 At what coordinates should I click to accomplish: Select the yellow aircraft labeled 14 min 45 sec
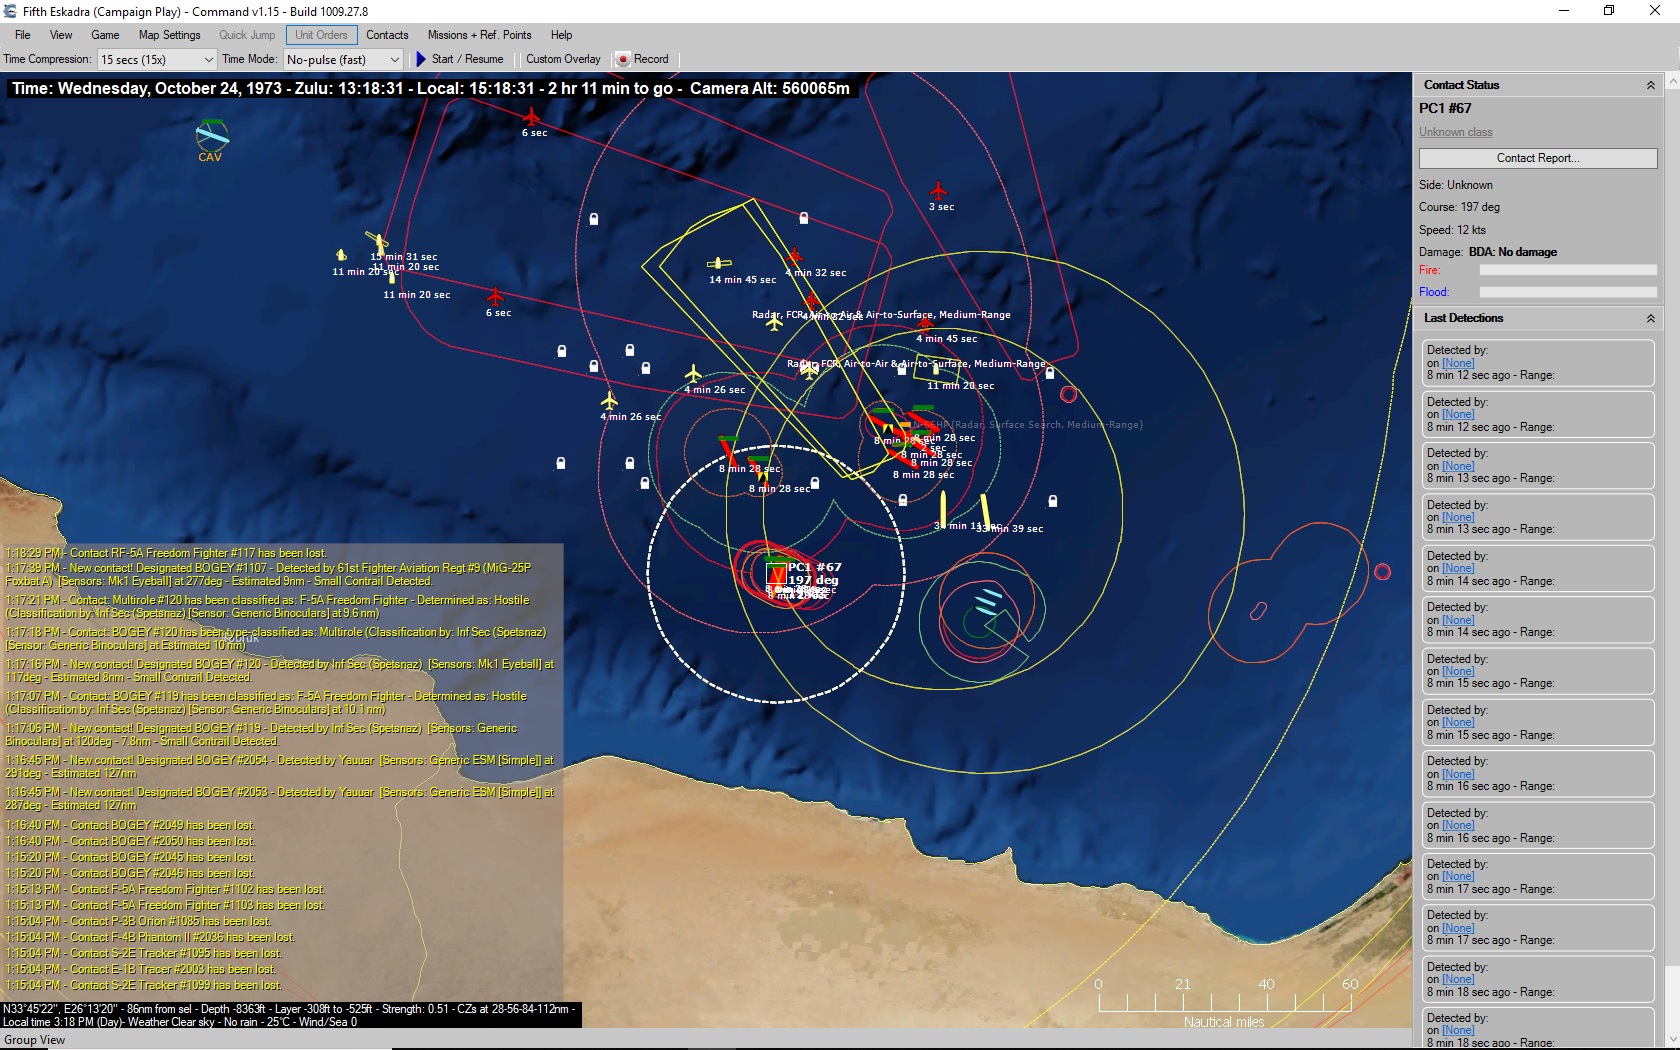719,264
